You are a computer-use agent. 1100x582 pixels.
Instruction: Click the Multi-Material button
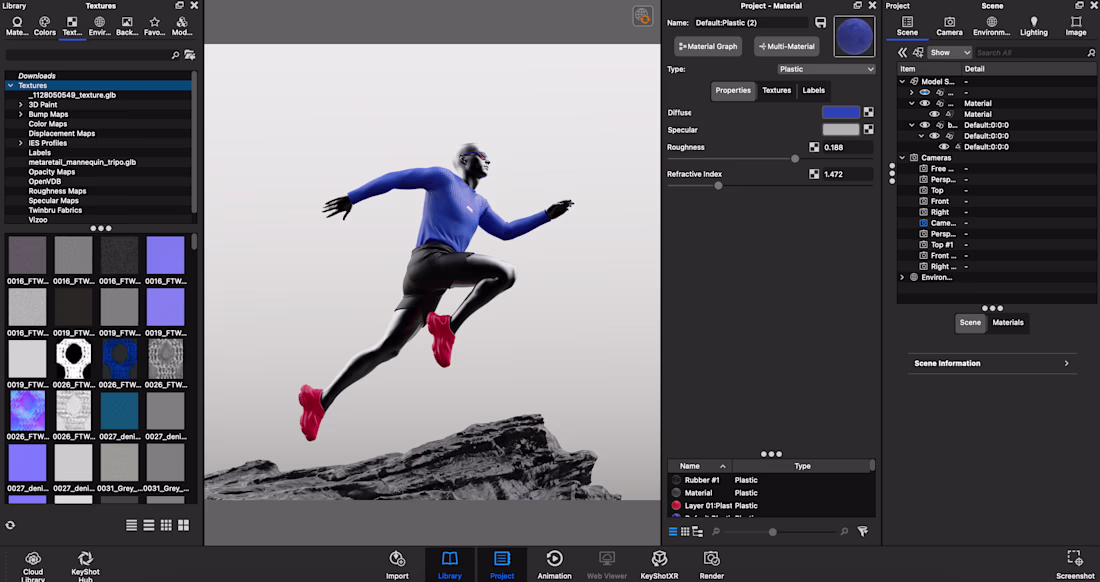(786, 46)
